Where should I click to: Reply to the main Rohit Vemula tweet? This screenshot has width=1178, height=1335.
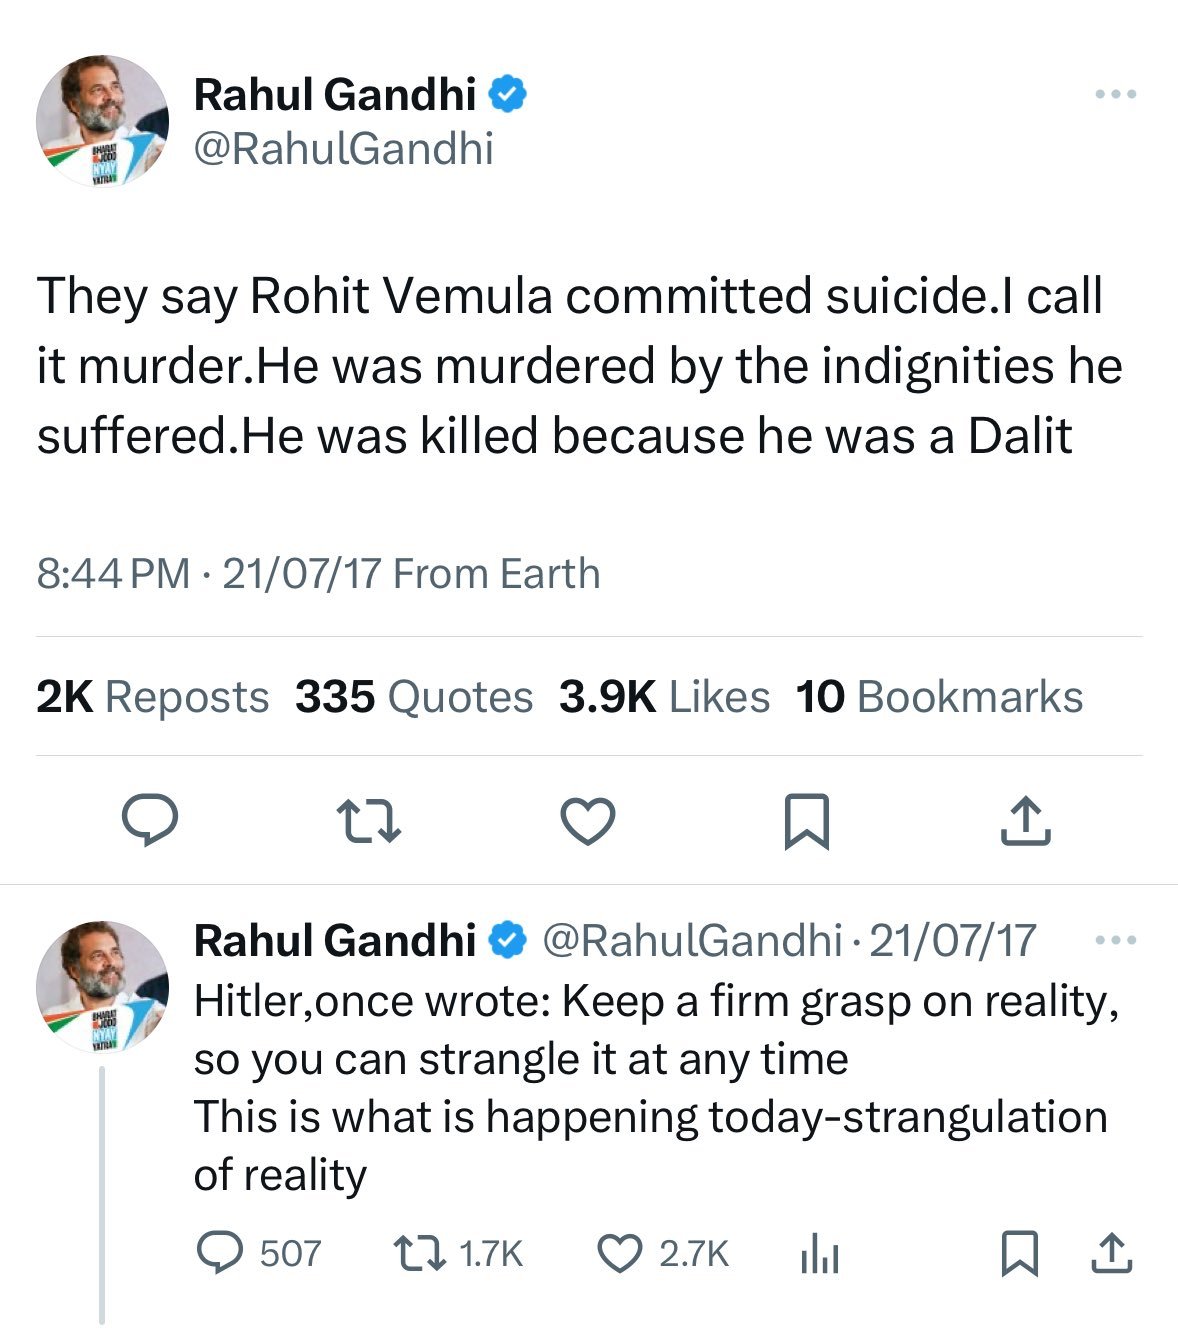pyautogui.click(x=150, y=821)
